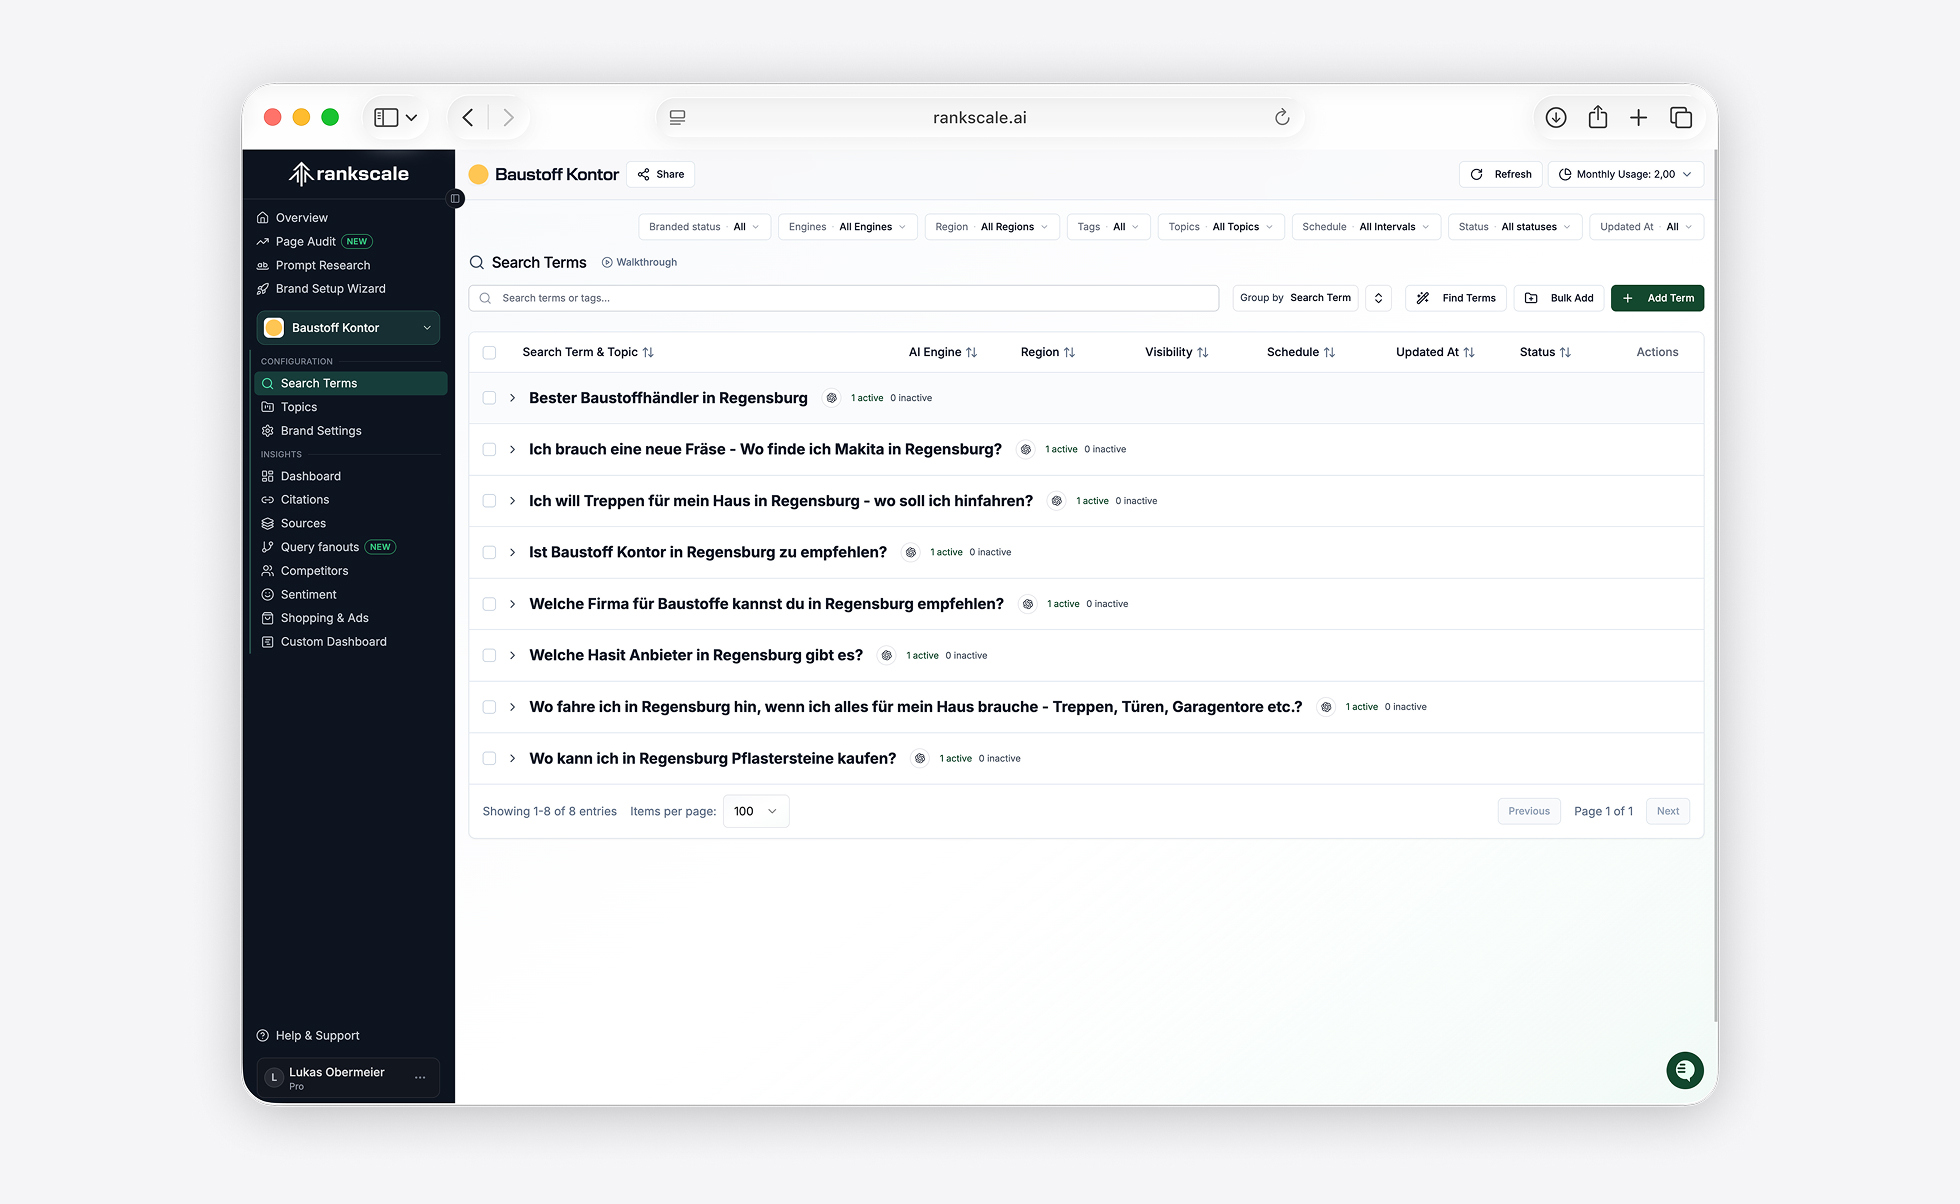
Task: Click the Safari sidebar toggle icon
Action: click(386, 118)
